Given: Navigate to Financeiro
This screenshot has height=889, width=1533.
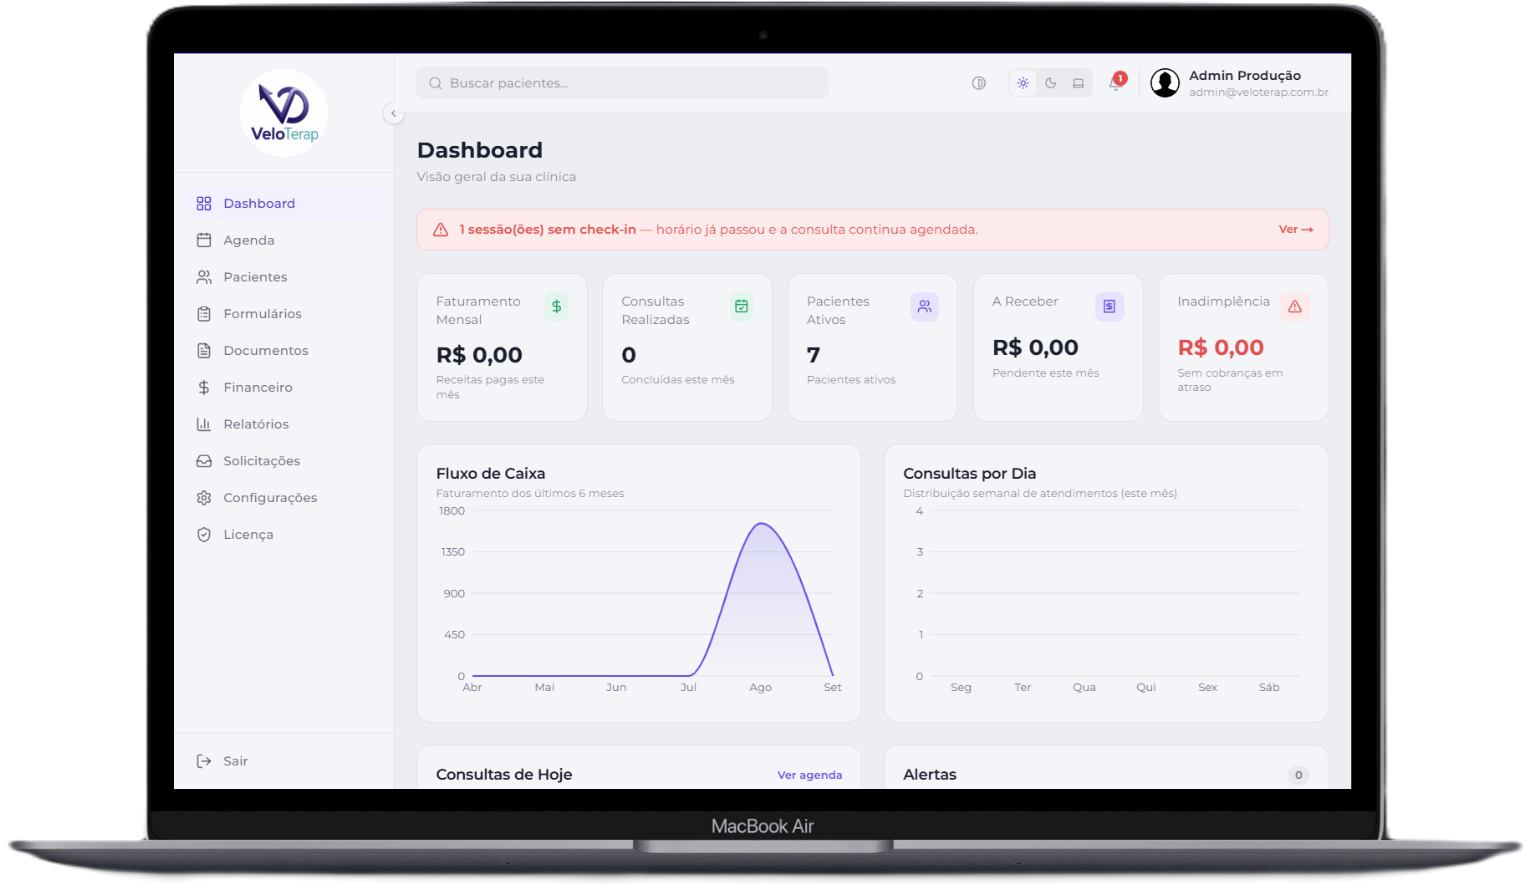Looking at the screenshot, I should 285,387.
